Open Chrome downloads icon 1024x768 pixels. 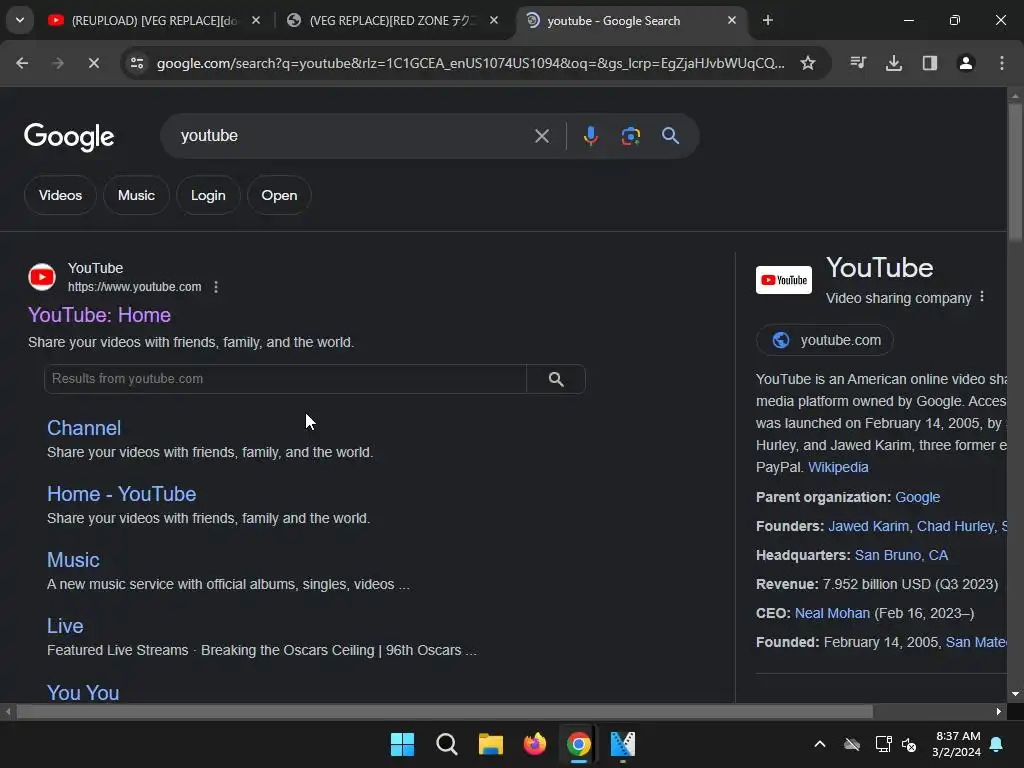click(x=894, y=63)
